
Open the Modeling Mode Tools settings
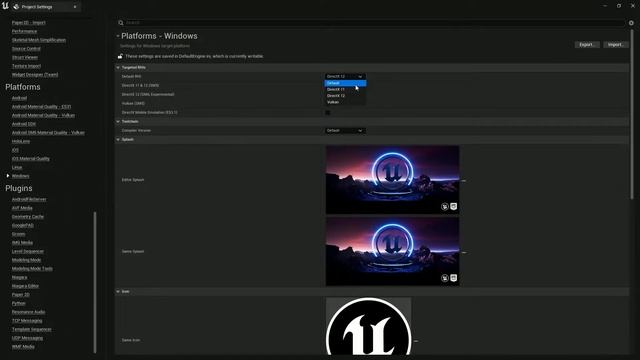[x=32, y=269]
